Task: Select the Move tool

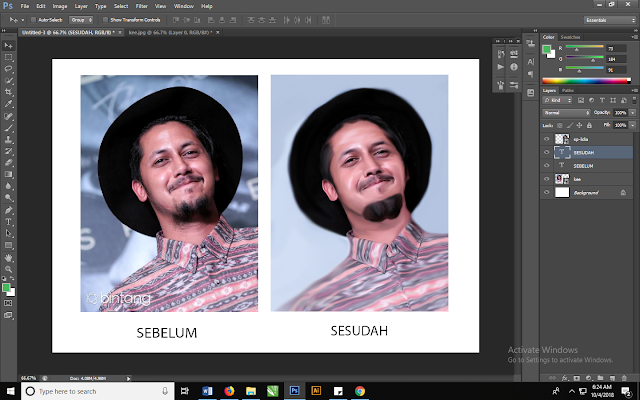Action: coord(9,46)
